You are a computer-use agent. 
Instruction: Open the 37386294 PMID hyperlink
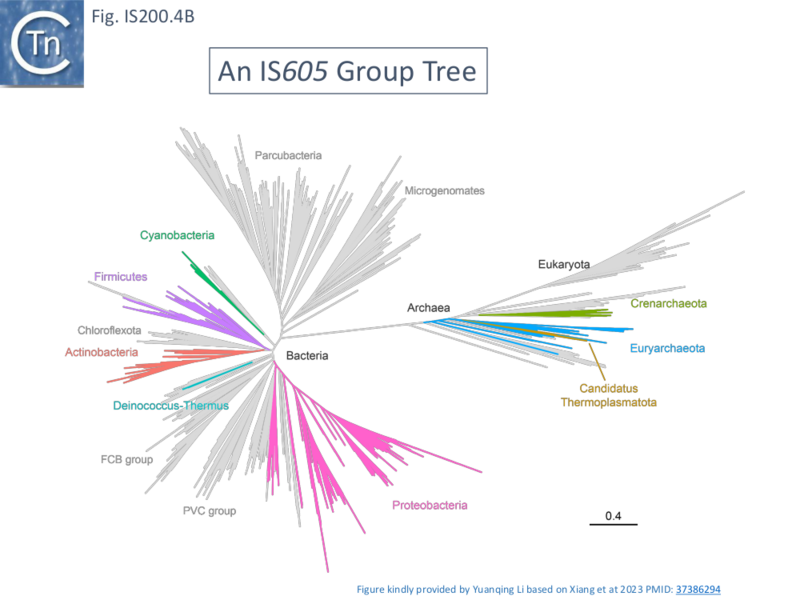[700, 588]
